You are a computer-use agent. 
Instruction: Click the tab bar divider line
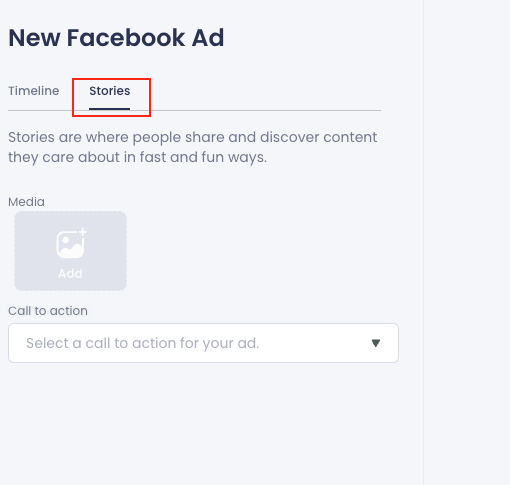click(x=194, y=110)
